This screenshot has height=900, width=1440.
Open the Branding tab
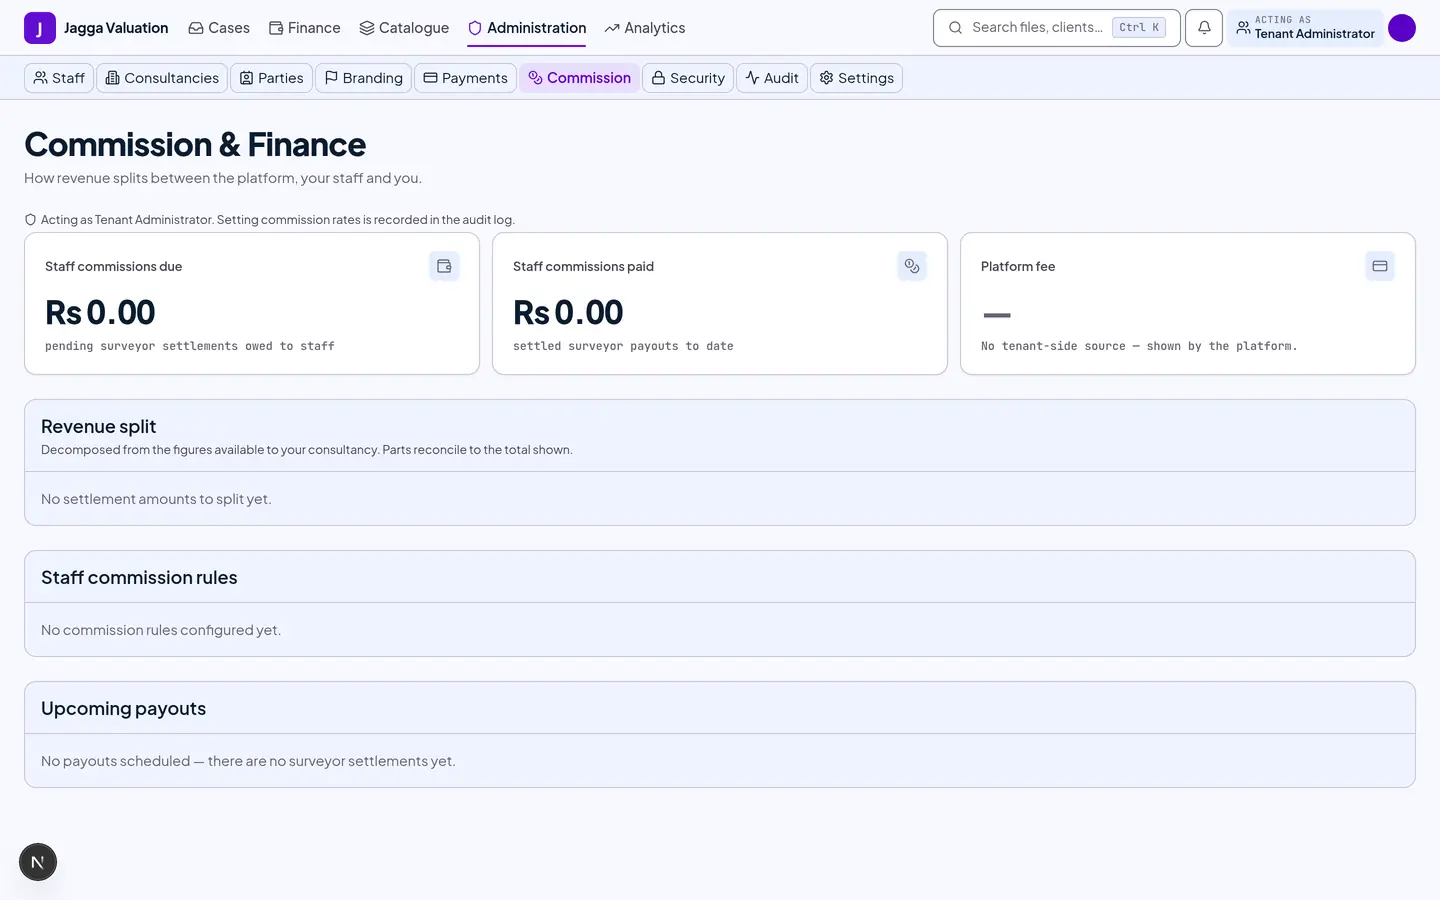[364, 78]
